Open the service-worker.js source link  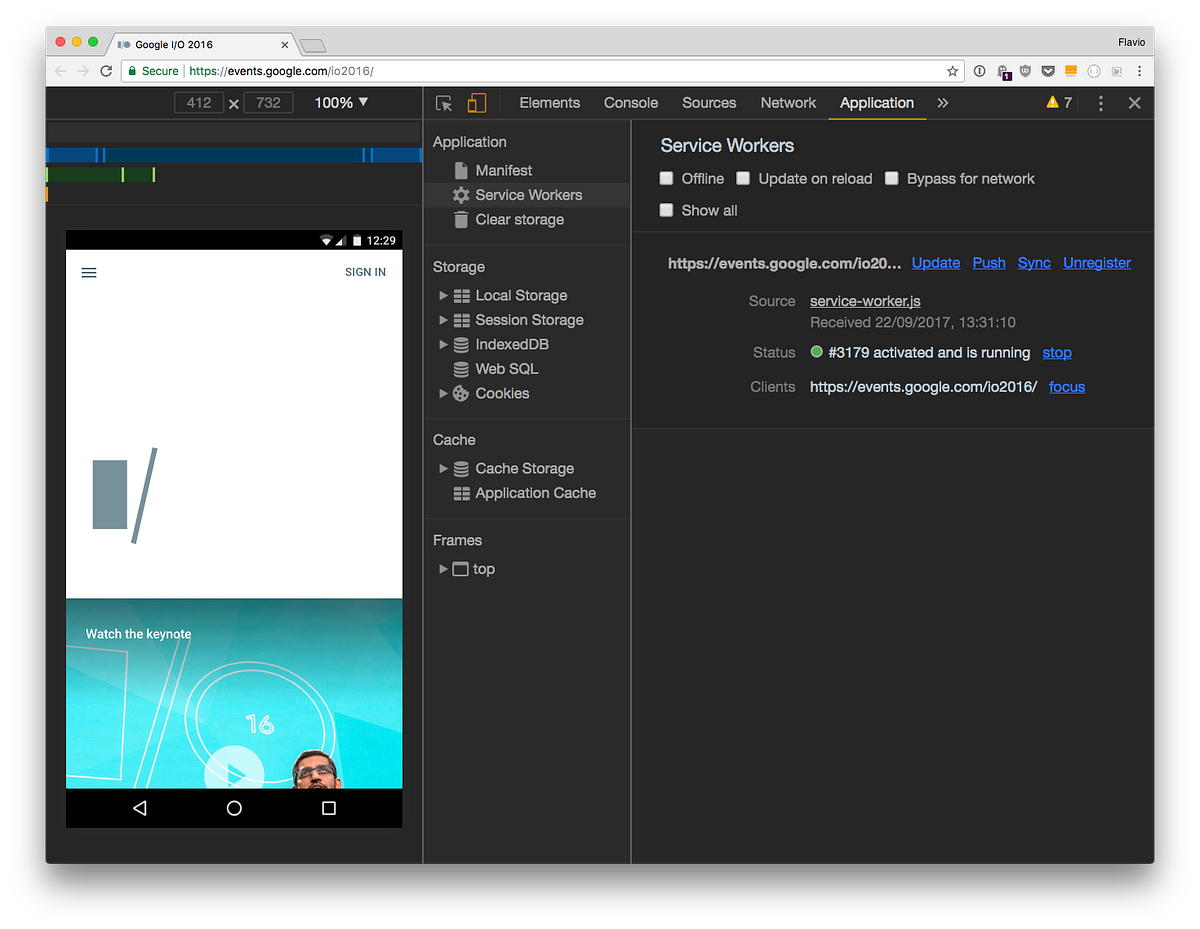(x=864, y=301)
